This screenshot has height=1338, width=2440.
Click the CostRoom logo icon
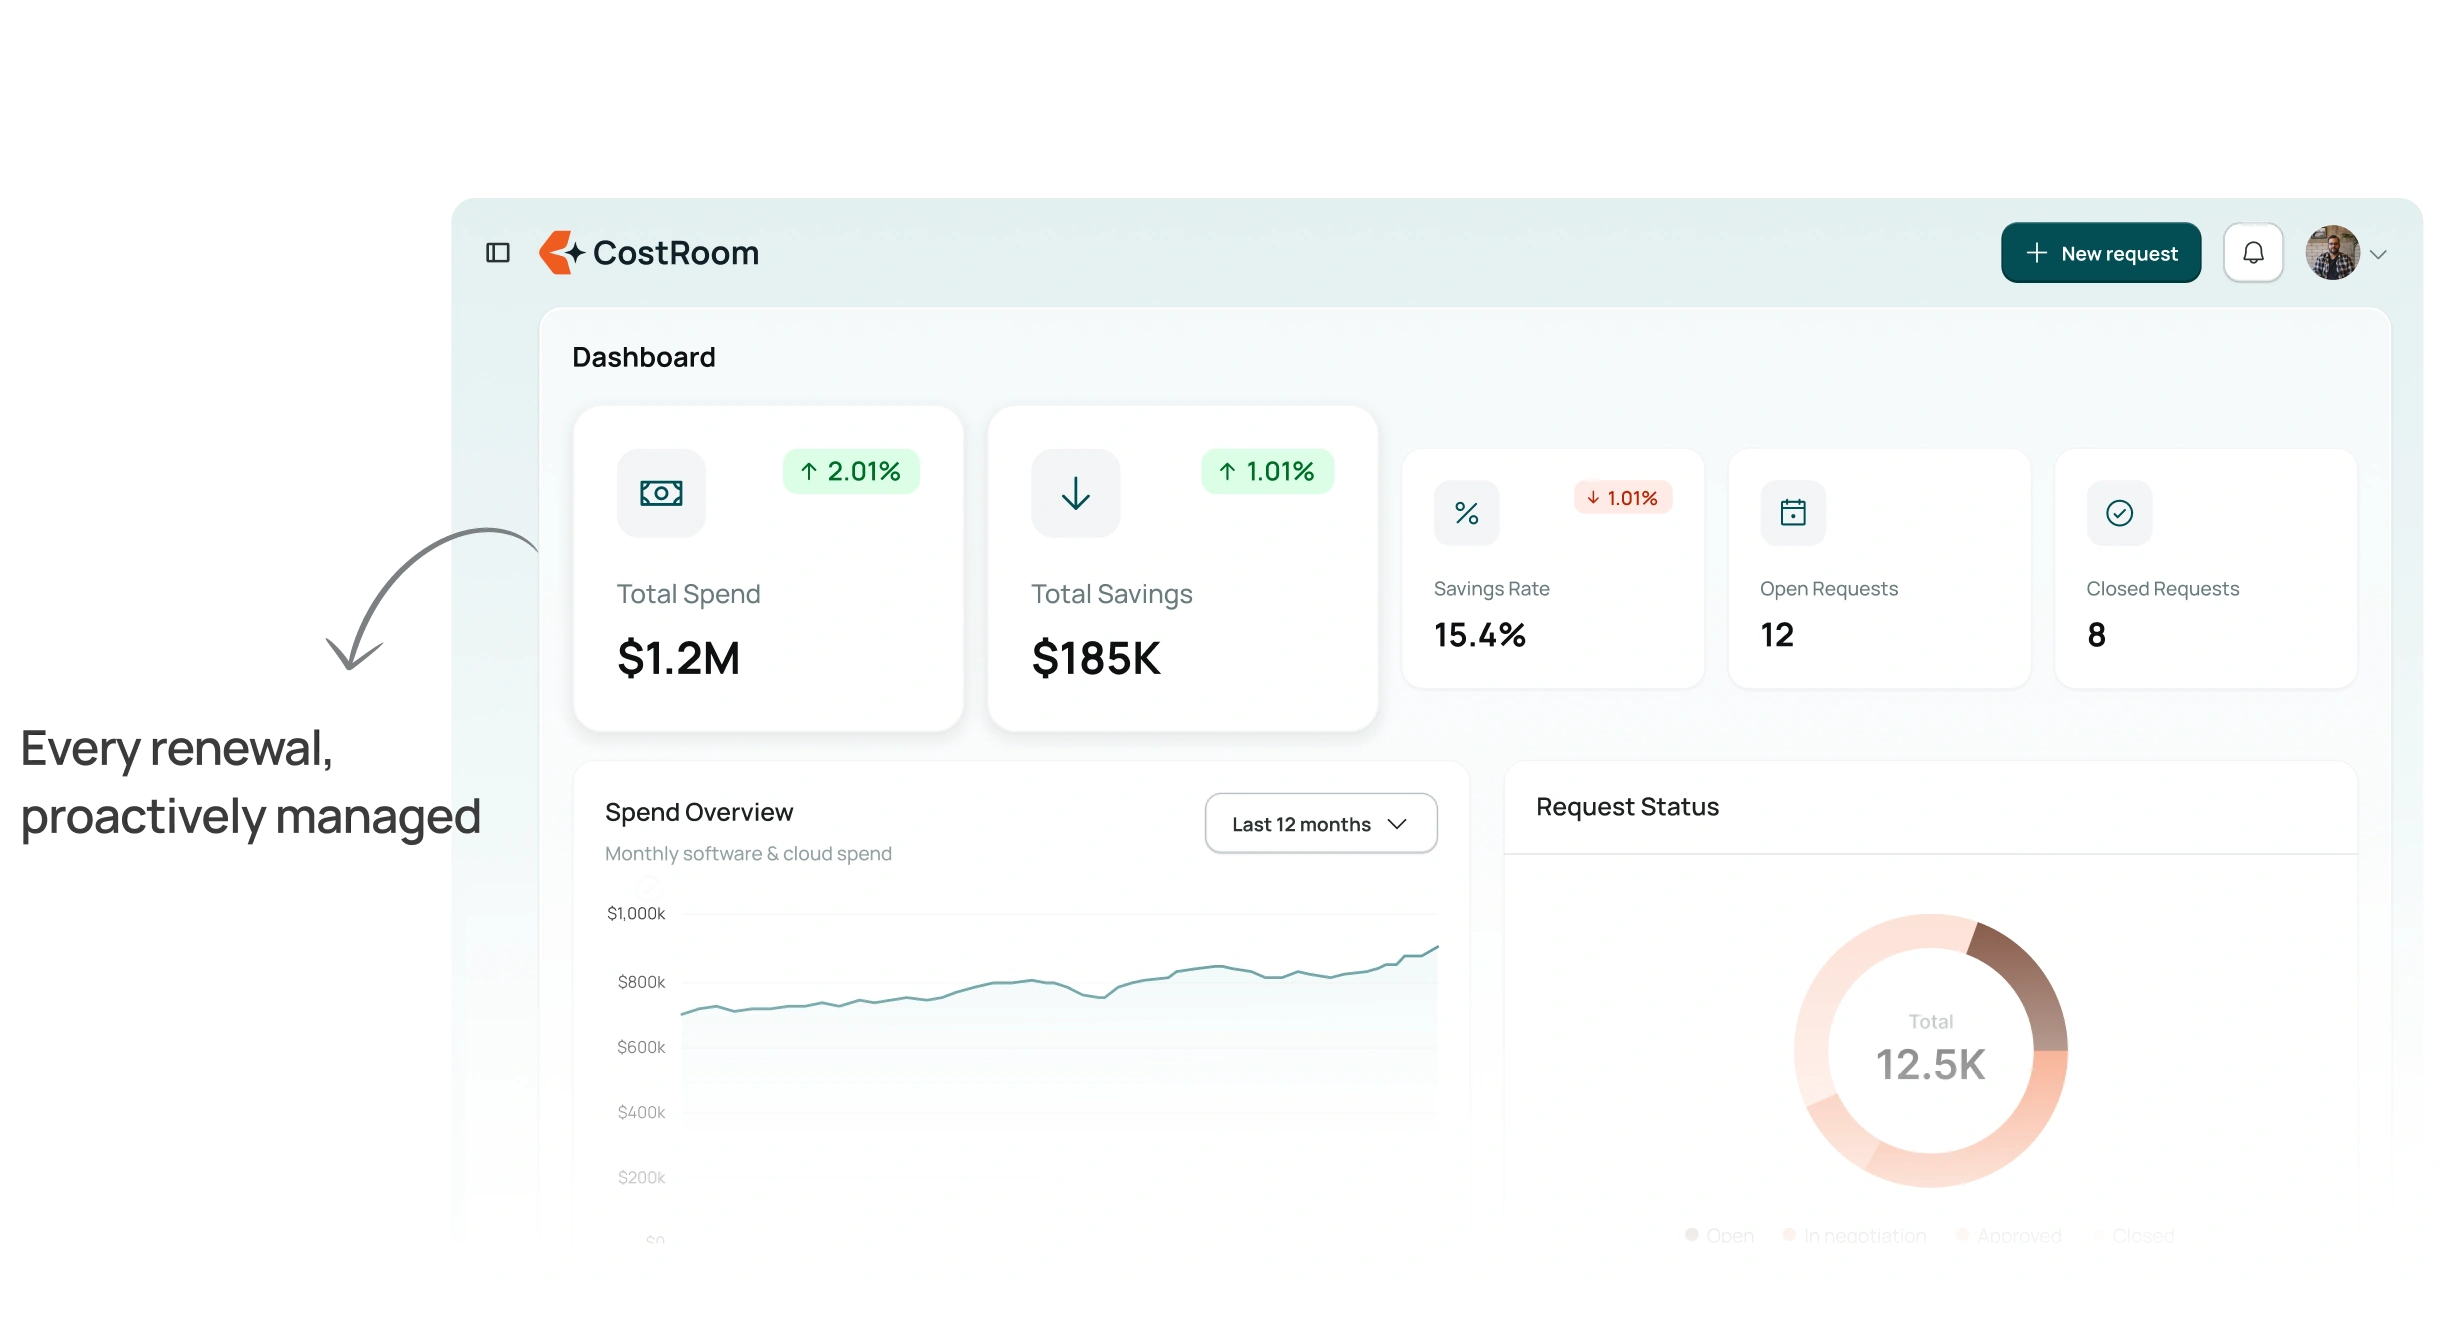point(560,253)
